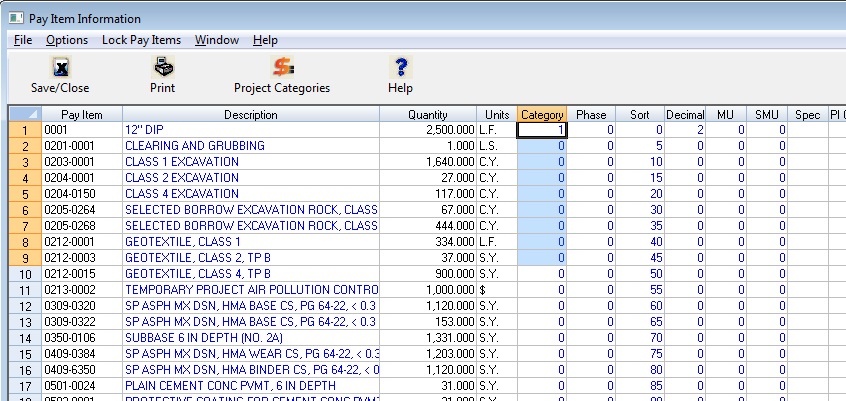Click the quantity cell 1,331.000
The width and height of the screenshot is (846, 401).
click(x=428, y=338)
